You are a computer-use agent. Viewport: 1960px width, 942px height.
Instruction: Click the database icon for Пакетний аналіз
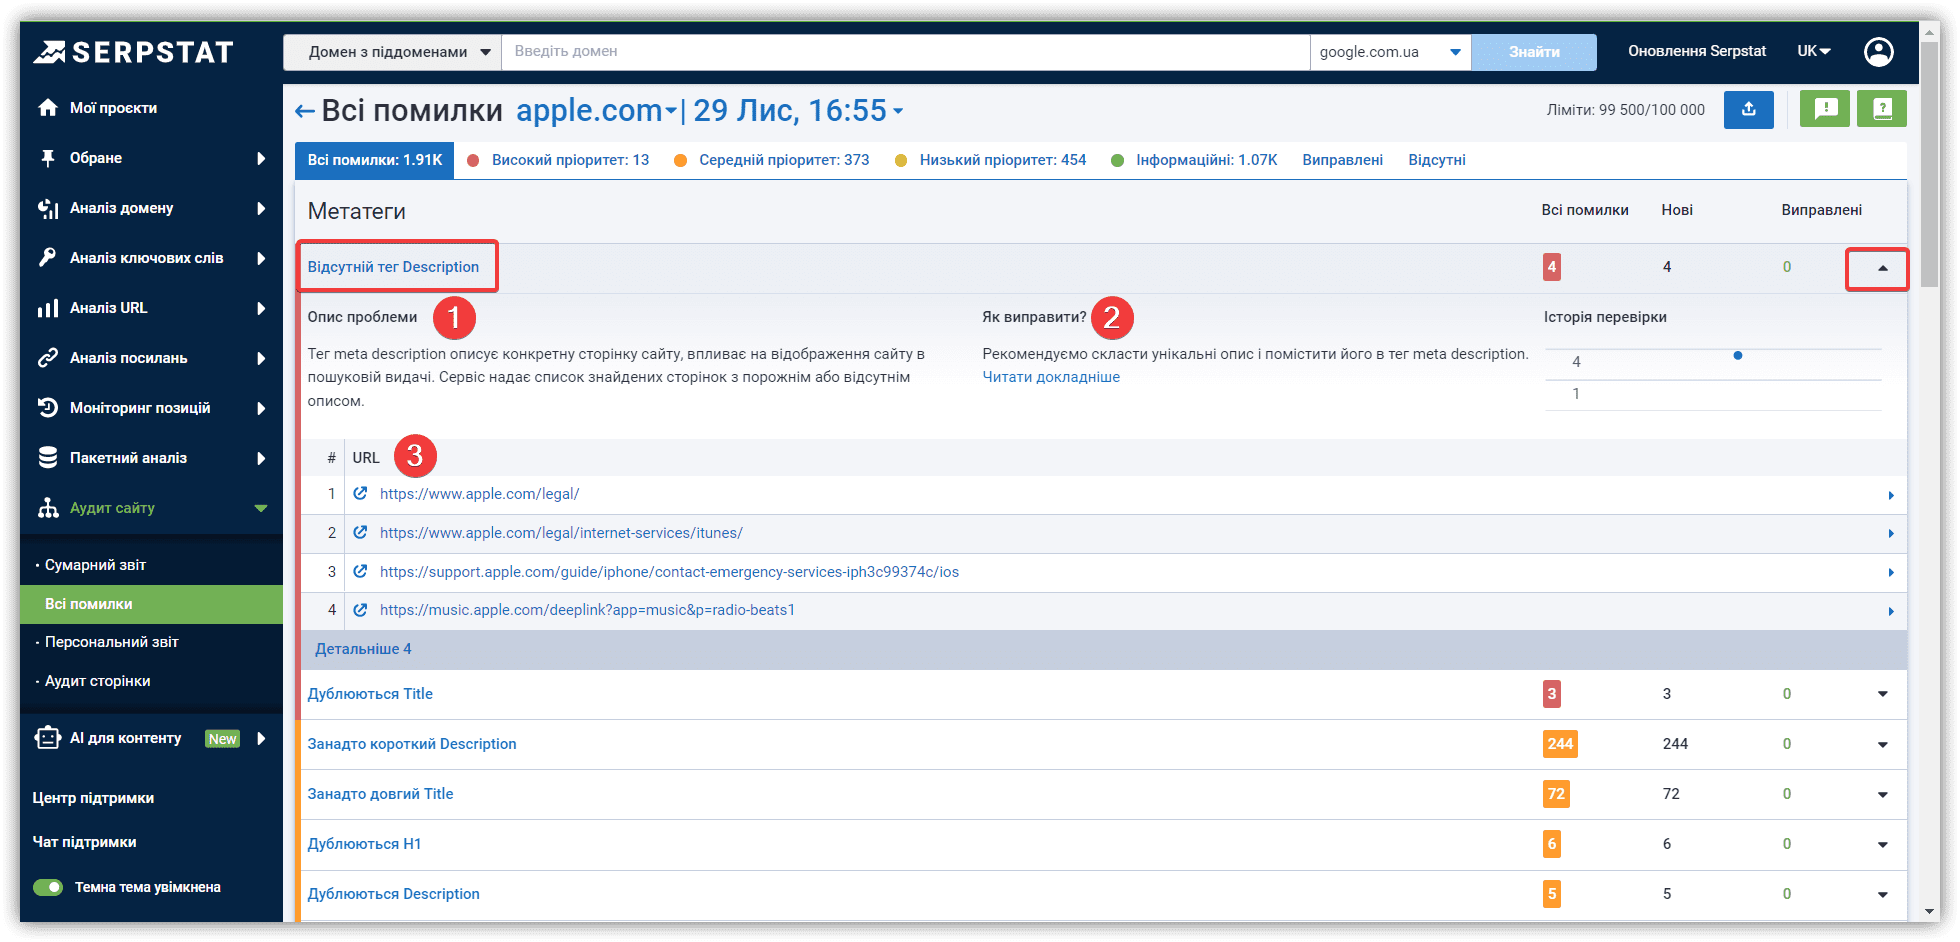coord(47,458)
